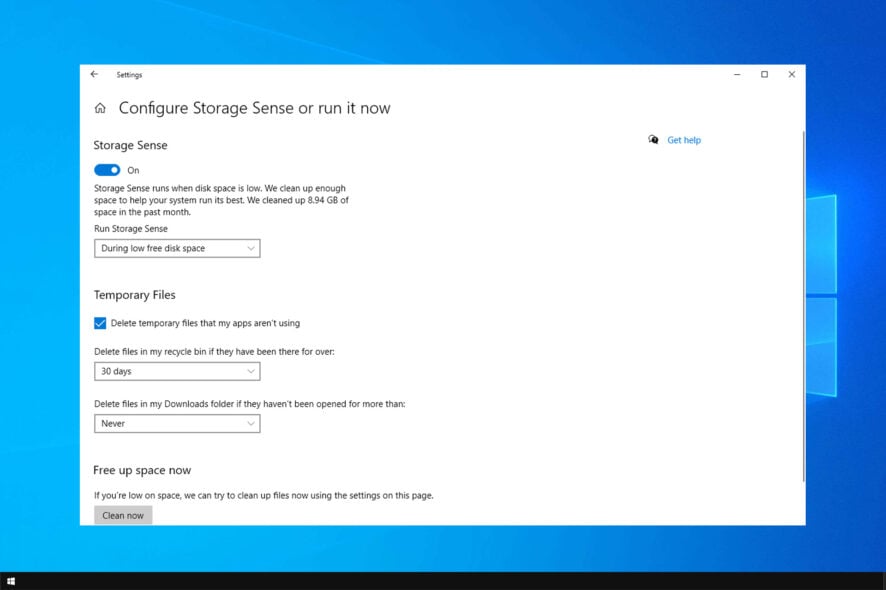The height and width of the screenshot is (590, 886).
Task: Click the home icon beside the page title
Action: click(x=99, y=107)
